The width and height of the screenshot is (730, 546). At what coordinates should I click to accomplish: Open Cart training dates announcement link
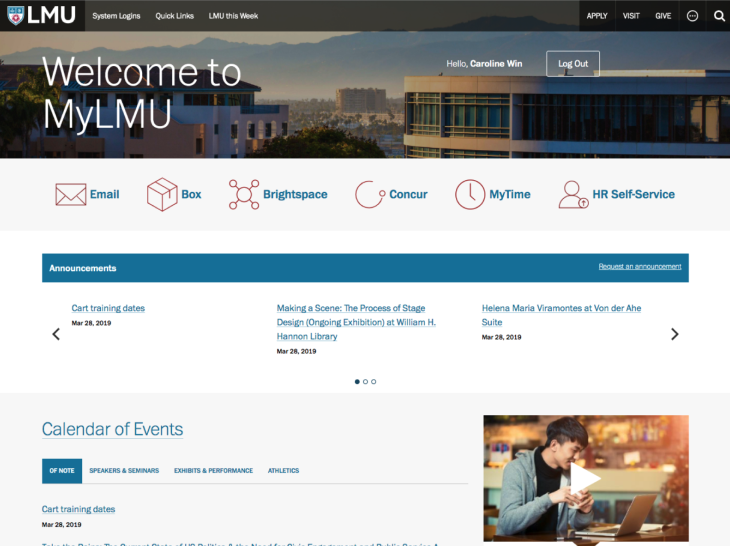pyautogui.click(x=108, y=308)
